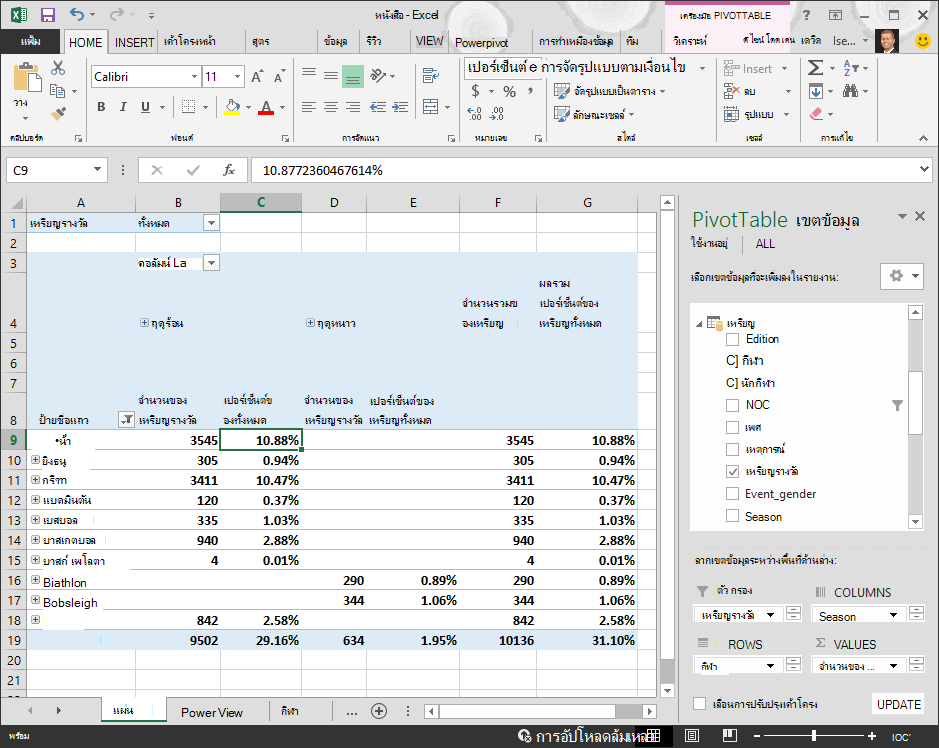Click the Copy icon in clipboard group
939x748 pixels.
coord(57,91)
